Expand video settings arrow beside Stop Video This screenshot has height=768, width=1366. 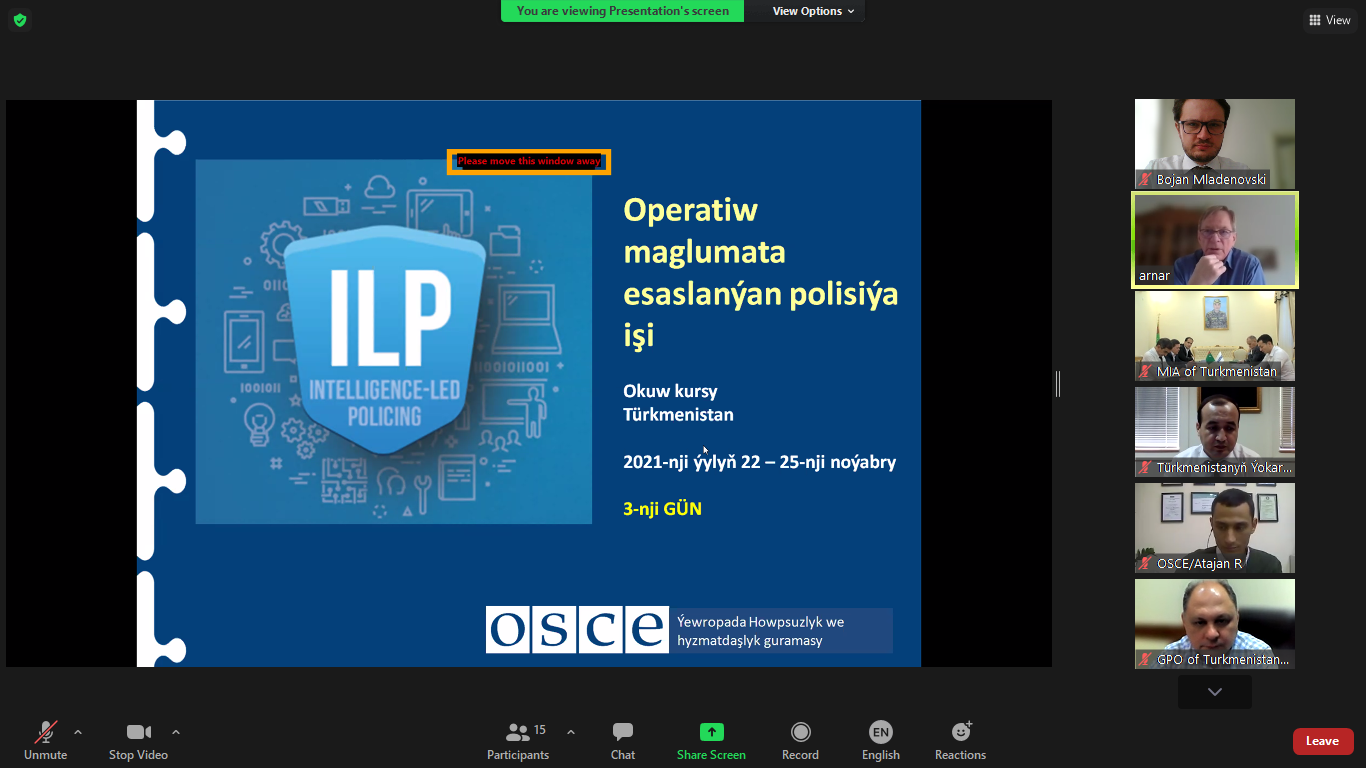[x=176, y=732]
